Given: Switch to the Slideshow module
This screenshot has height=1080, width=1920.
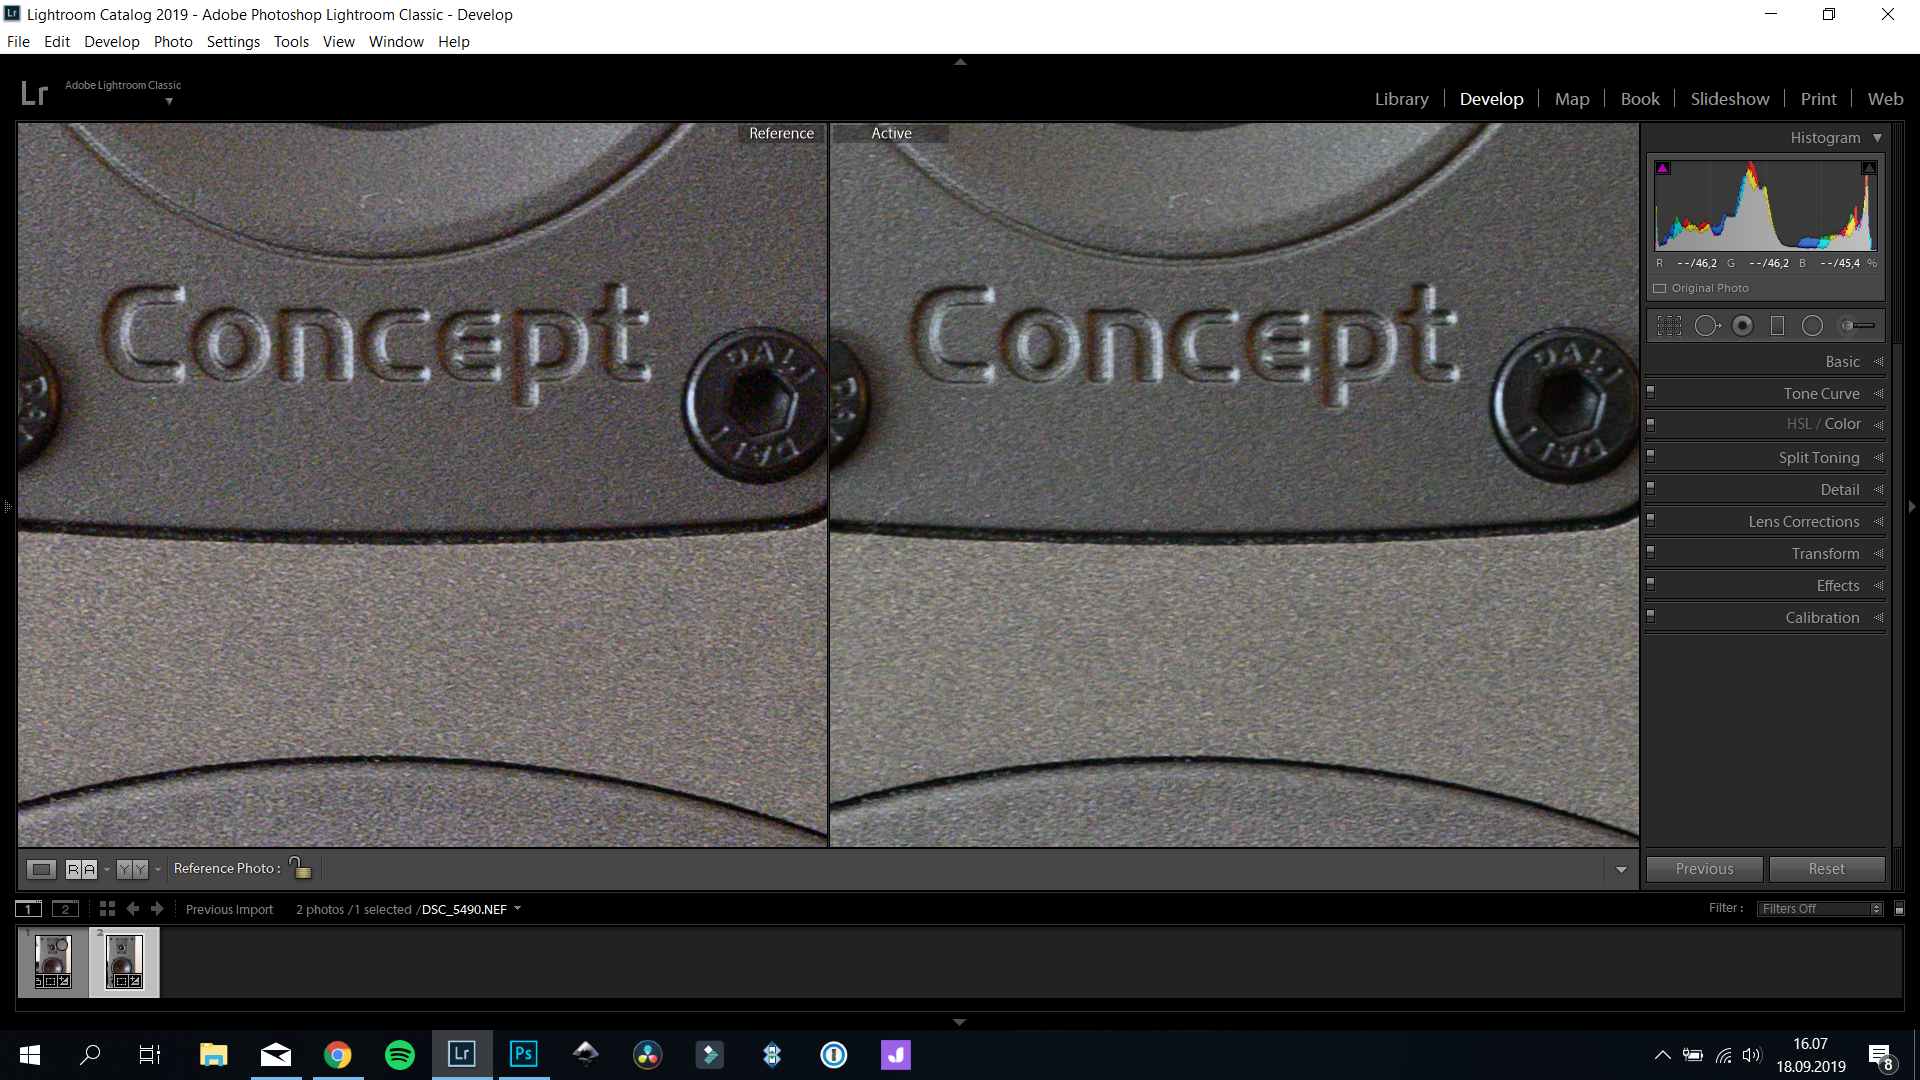Looking at the screenshot, I should pos(1729,99).
